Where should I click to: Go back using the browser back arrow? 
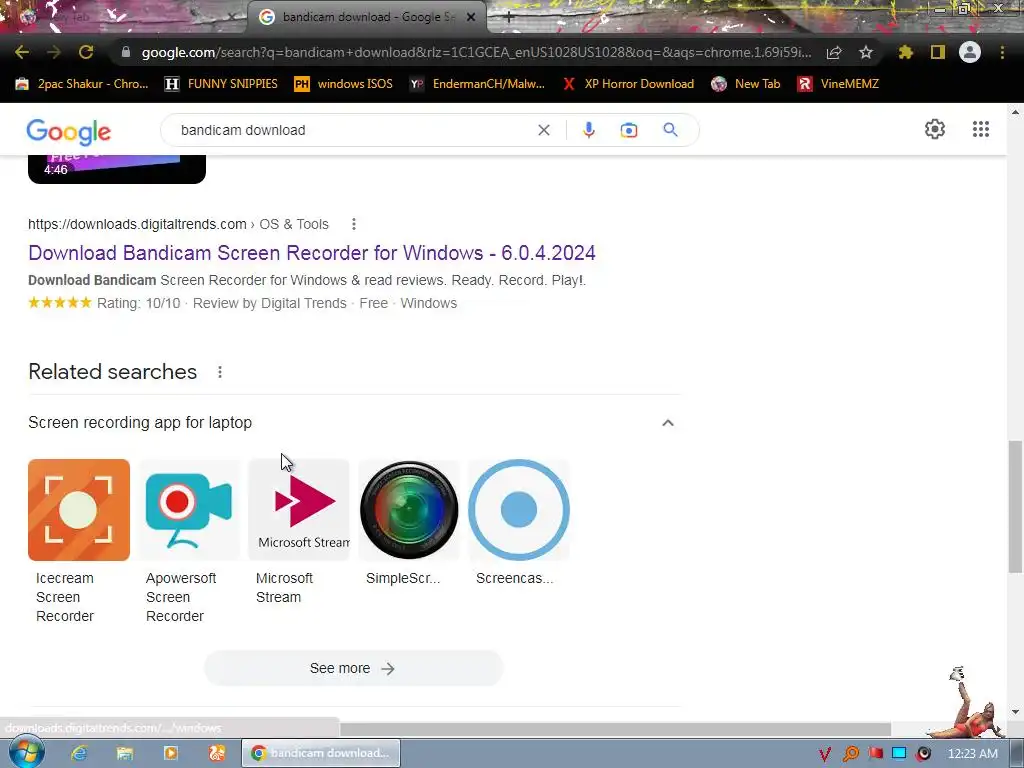22,52
